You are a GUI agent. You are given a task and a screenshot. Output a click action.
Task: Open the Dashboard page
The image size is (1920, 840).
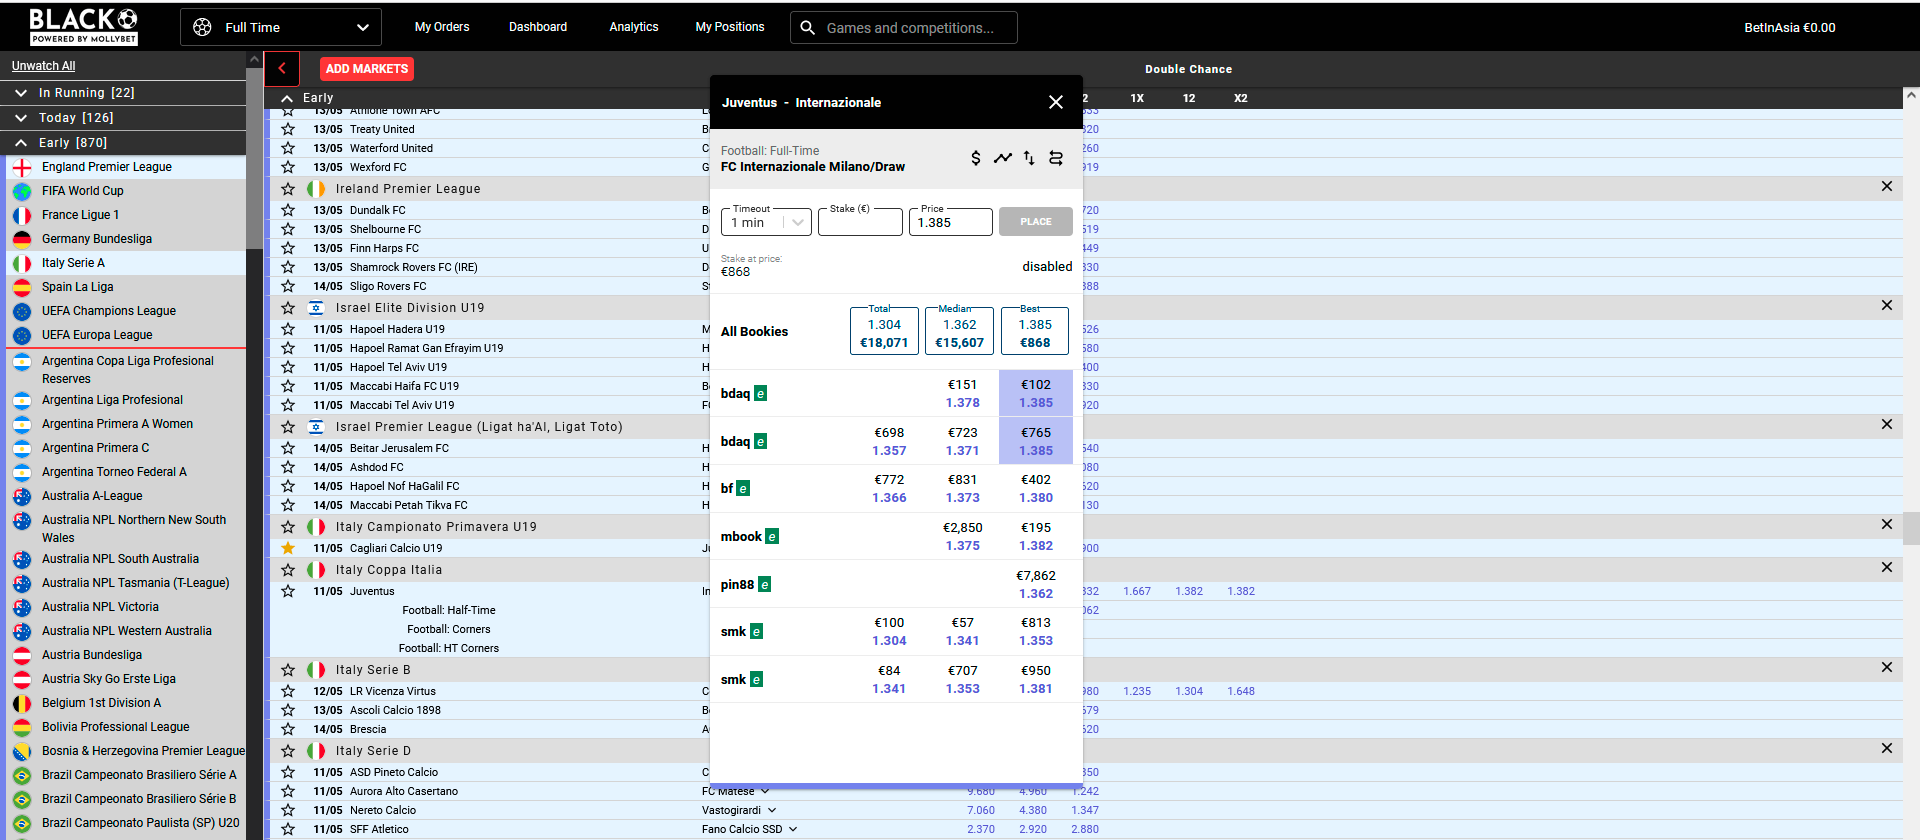538,27
